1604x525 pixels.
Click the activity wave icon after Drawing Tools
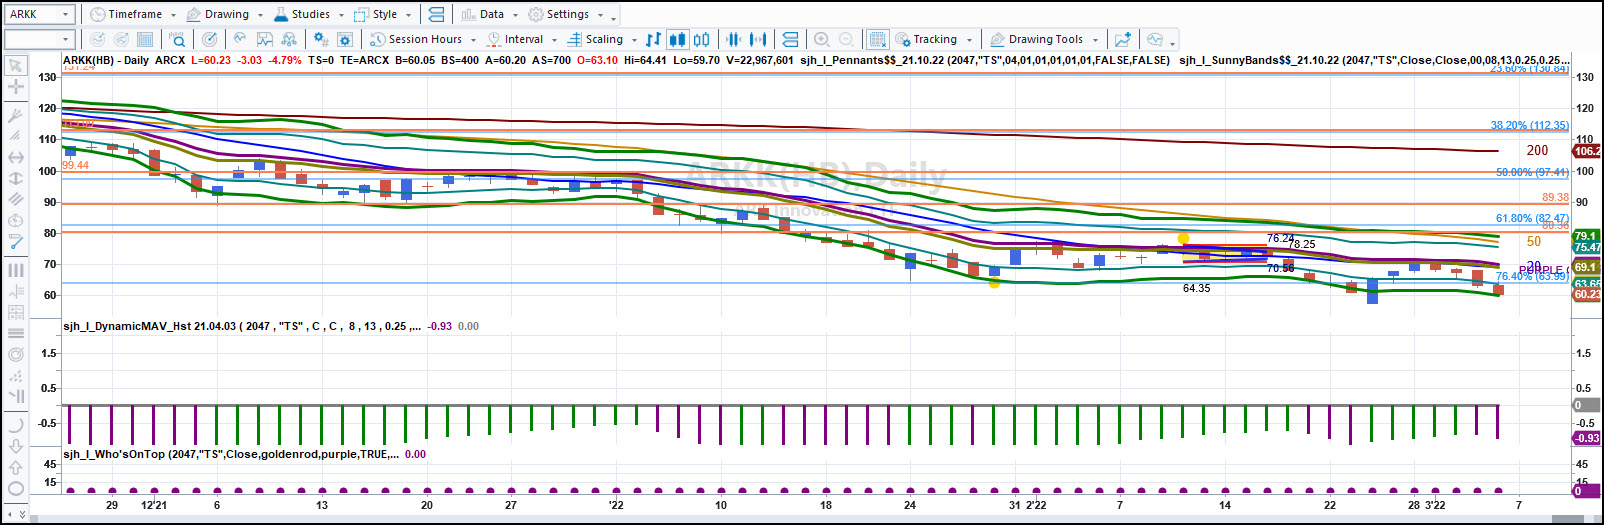(x=1155, y=39)
